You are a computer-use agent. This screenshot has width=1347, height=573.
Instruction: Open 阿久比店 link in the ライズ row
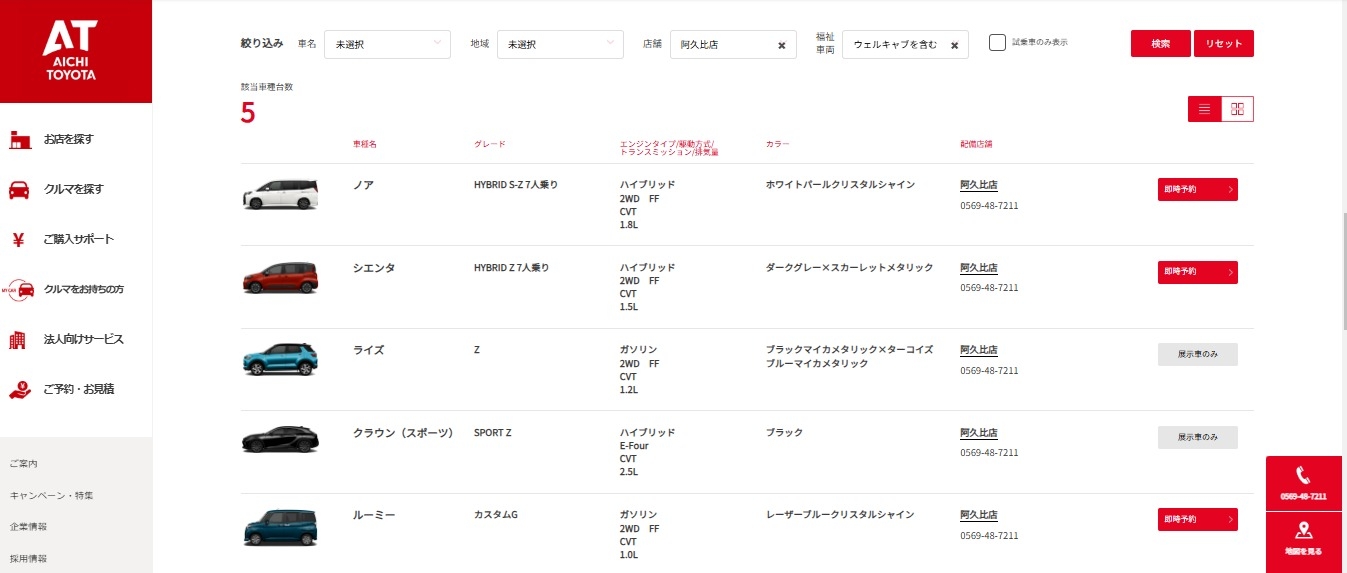click(978, 350)
